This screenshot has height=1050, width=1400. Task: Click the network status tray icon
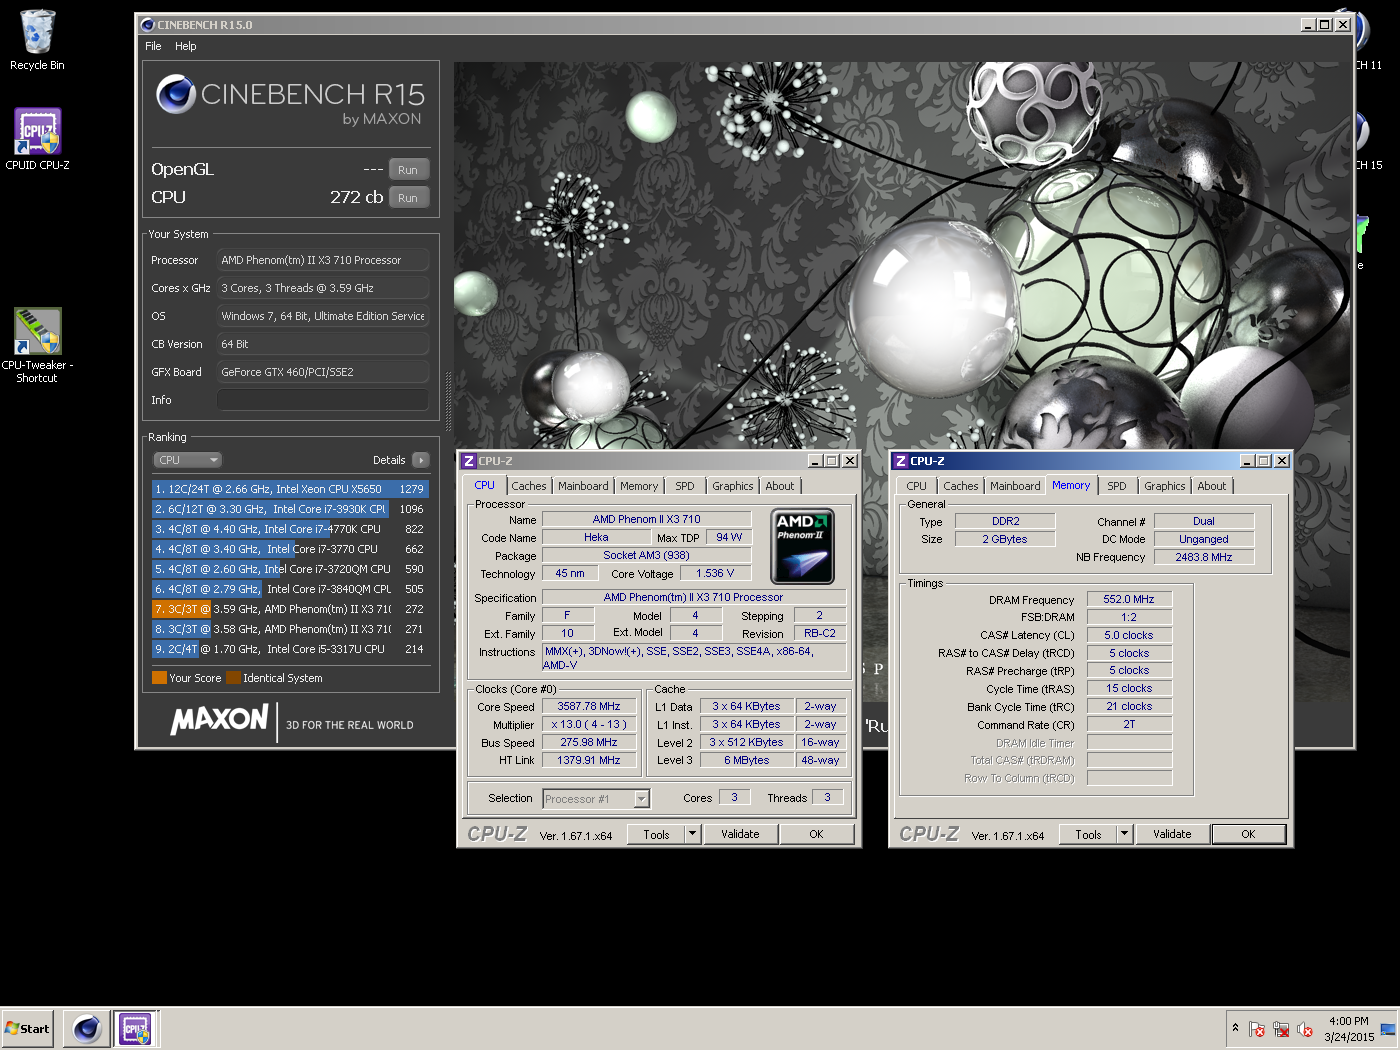(1281, 1029)
